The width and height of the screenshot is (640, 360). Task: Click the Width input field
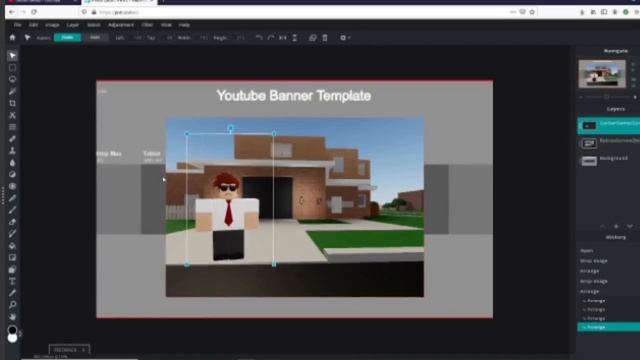[x=203, y=38]
